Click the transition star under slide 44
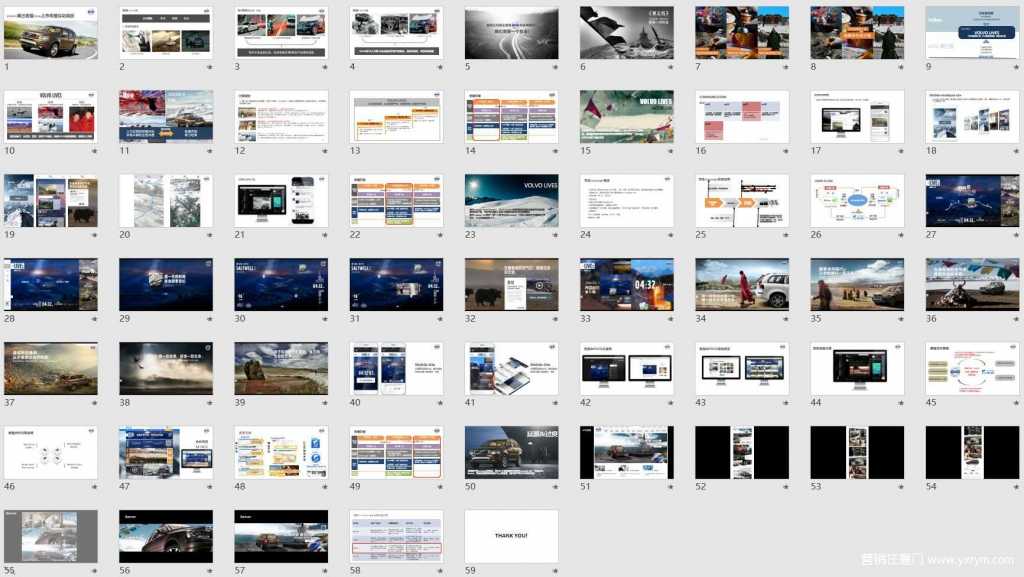The height and width of the screenshot is (577, 1024). pyautogui.click(x=901, y=403)
